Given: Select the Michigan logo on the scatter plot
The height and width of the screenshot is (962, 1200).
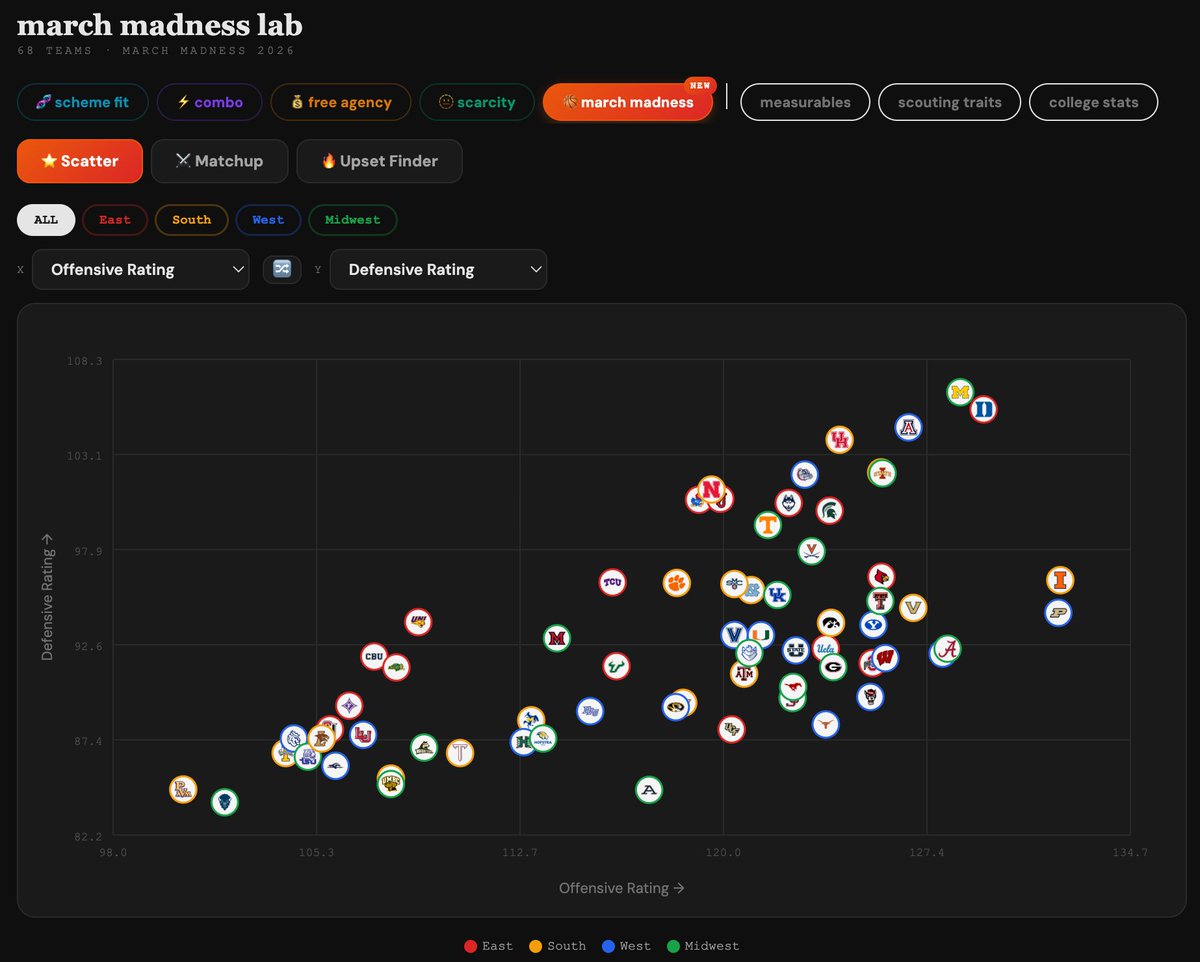Looking at the screenshot, I should pyautogui.click(x=959, y=392).
